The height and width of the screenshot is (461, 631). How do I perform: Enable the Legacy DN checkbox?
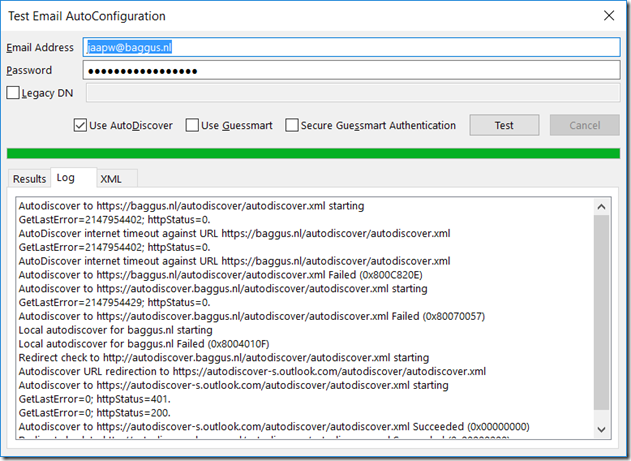(x=13, y=93)
